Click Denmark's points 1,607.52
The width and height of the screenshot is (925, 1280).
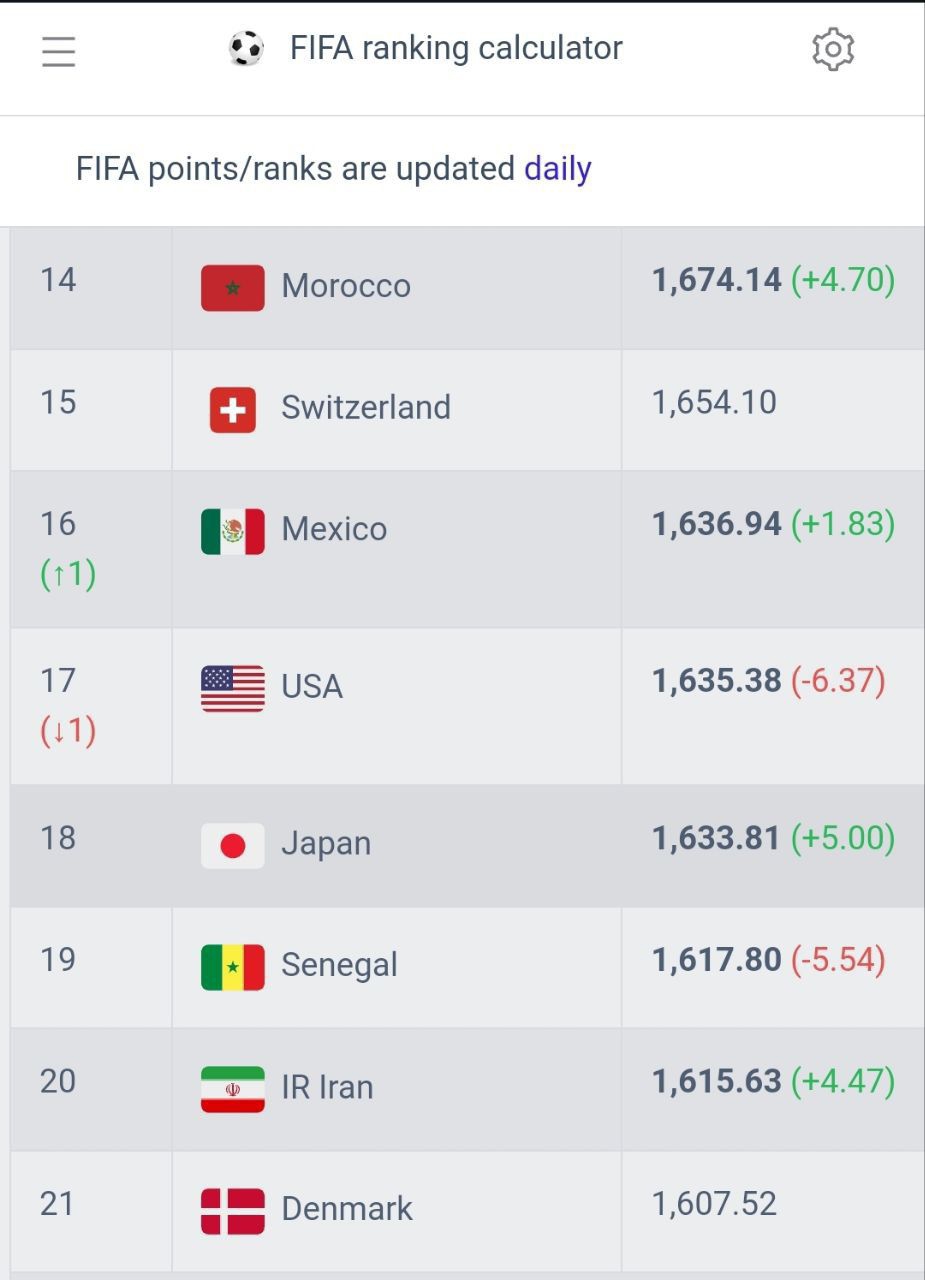pyautogui.click(x=714, y=1203)
